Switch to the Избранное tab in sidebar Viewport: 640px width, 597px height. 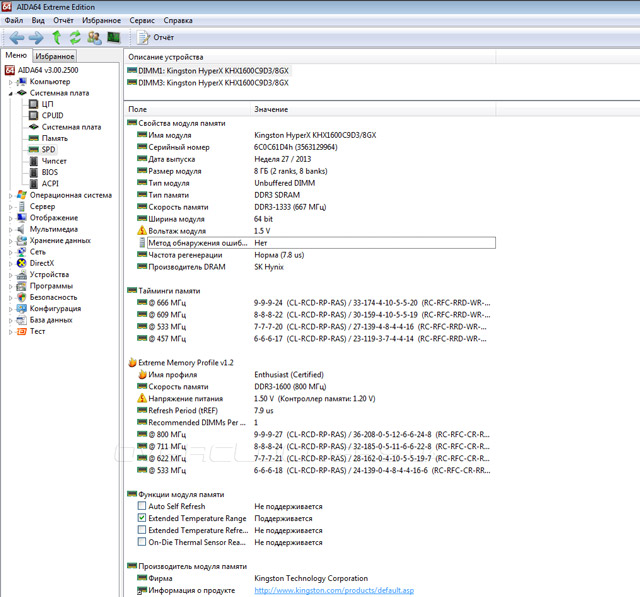pyautogui.click(x=55, y=56)
